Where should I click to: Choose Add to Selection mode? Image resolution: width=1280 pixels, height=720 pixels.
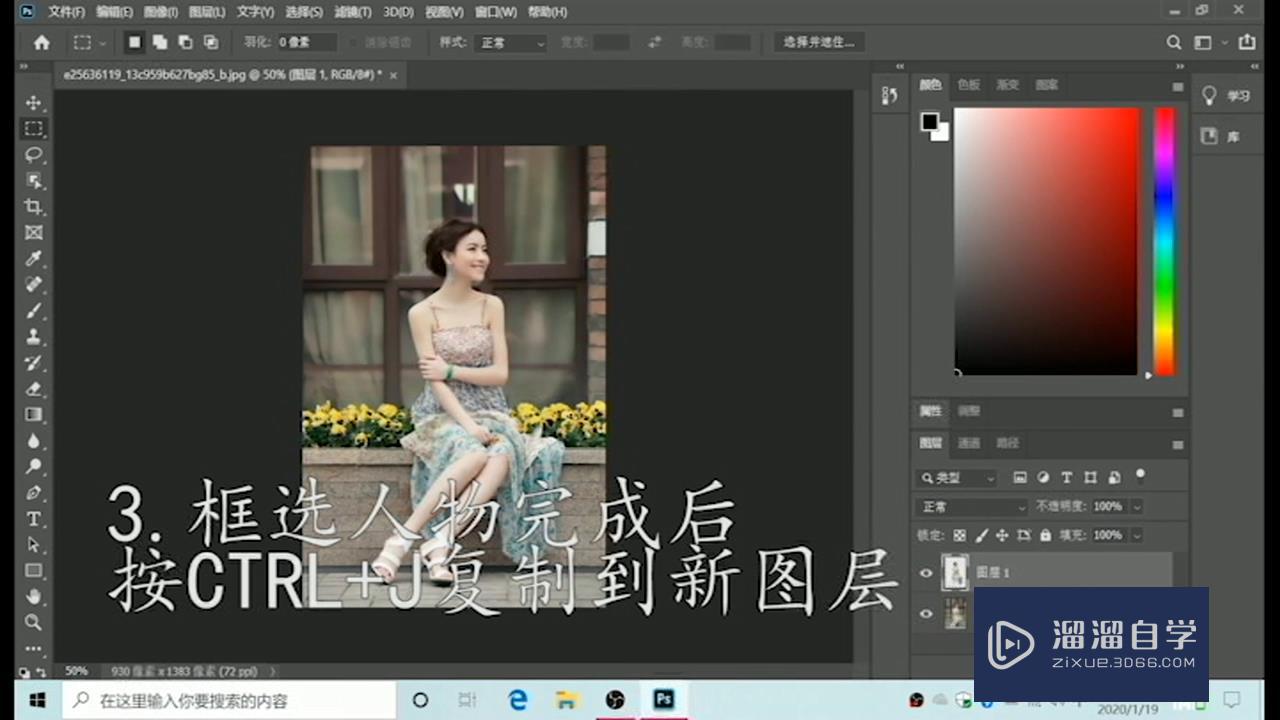pos(160,43)
